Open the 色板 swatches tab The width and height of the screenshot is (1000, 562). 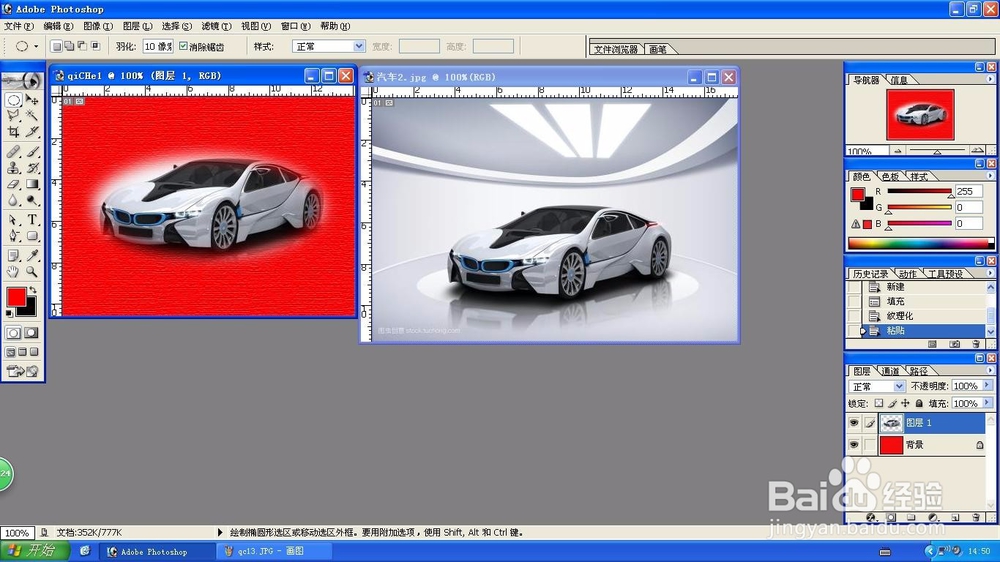pyautogui.click(x=890, y=177)
